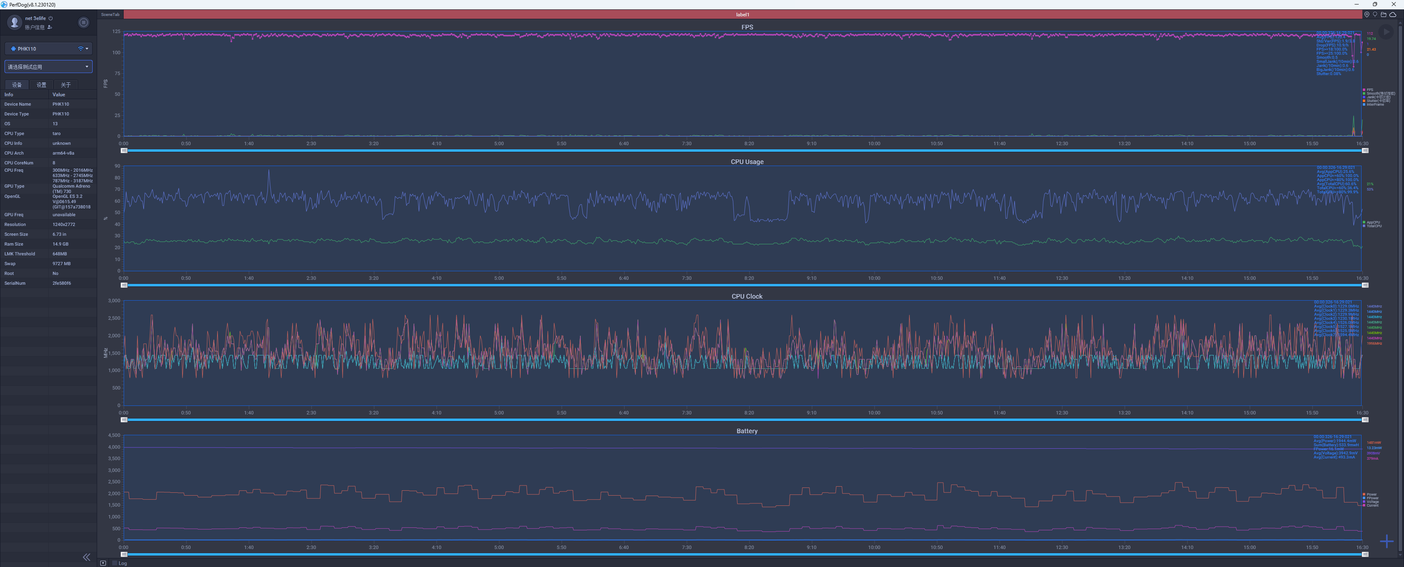Click the FPS chart left slider handle
The height and width of the screenshot is (567, 1404).
click(124, 150)
